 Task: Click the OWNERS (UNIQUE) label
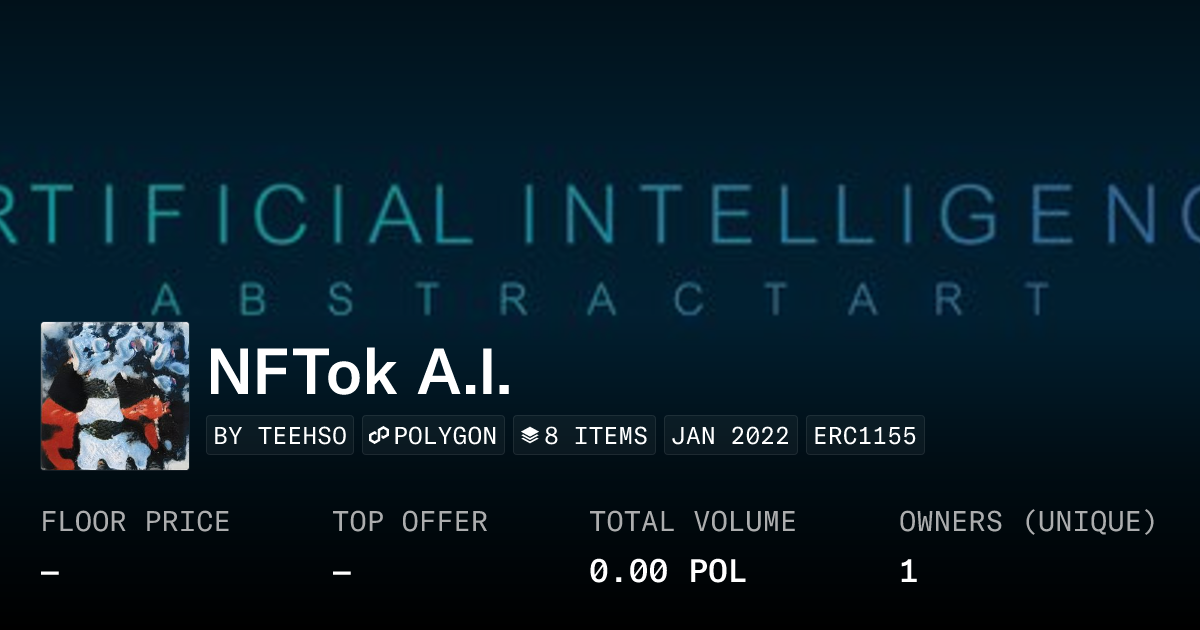click(x=1028, y=522)
